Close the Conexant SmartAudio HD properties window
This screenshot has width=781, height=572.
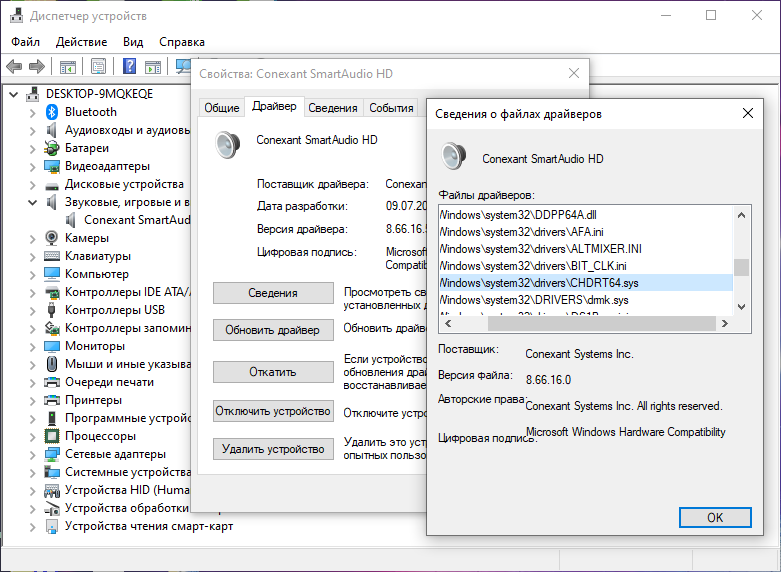point(574,73)
